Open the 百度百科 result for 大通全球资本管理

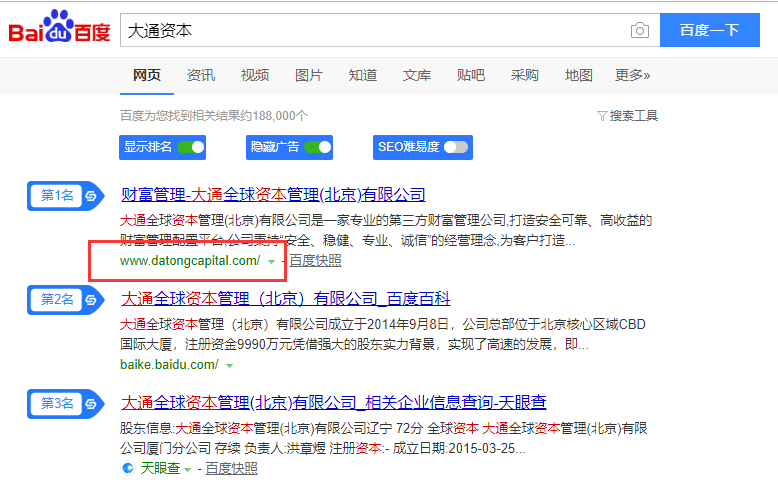pos(285,299)
